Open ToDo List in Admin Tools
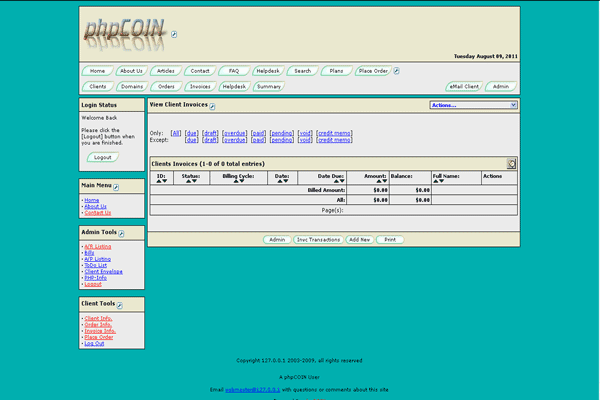This screenshot has width=600, height=400. [x=96, y=265]
